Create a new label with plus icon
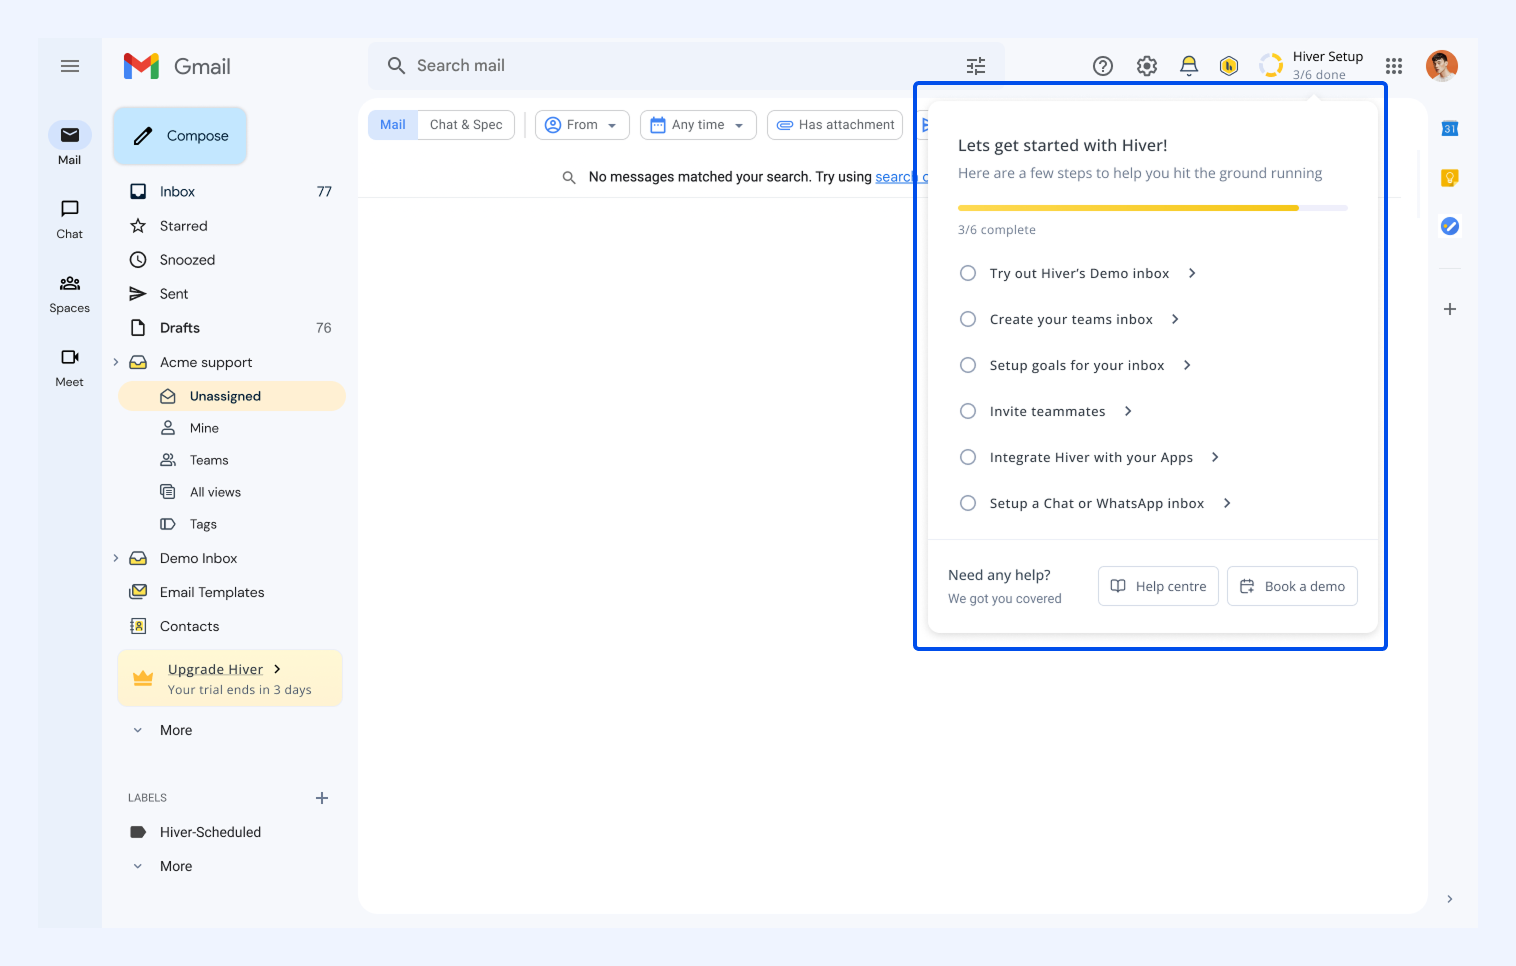The width and height of the screenshot is (1516, 966). pos(322,798)
